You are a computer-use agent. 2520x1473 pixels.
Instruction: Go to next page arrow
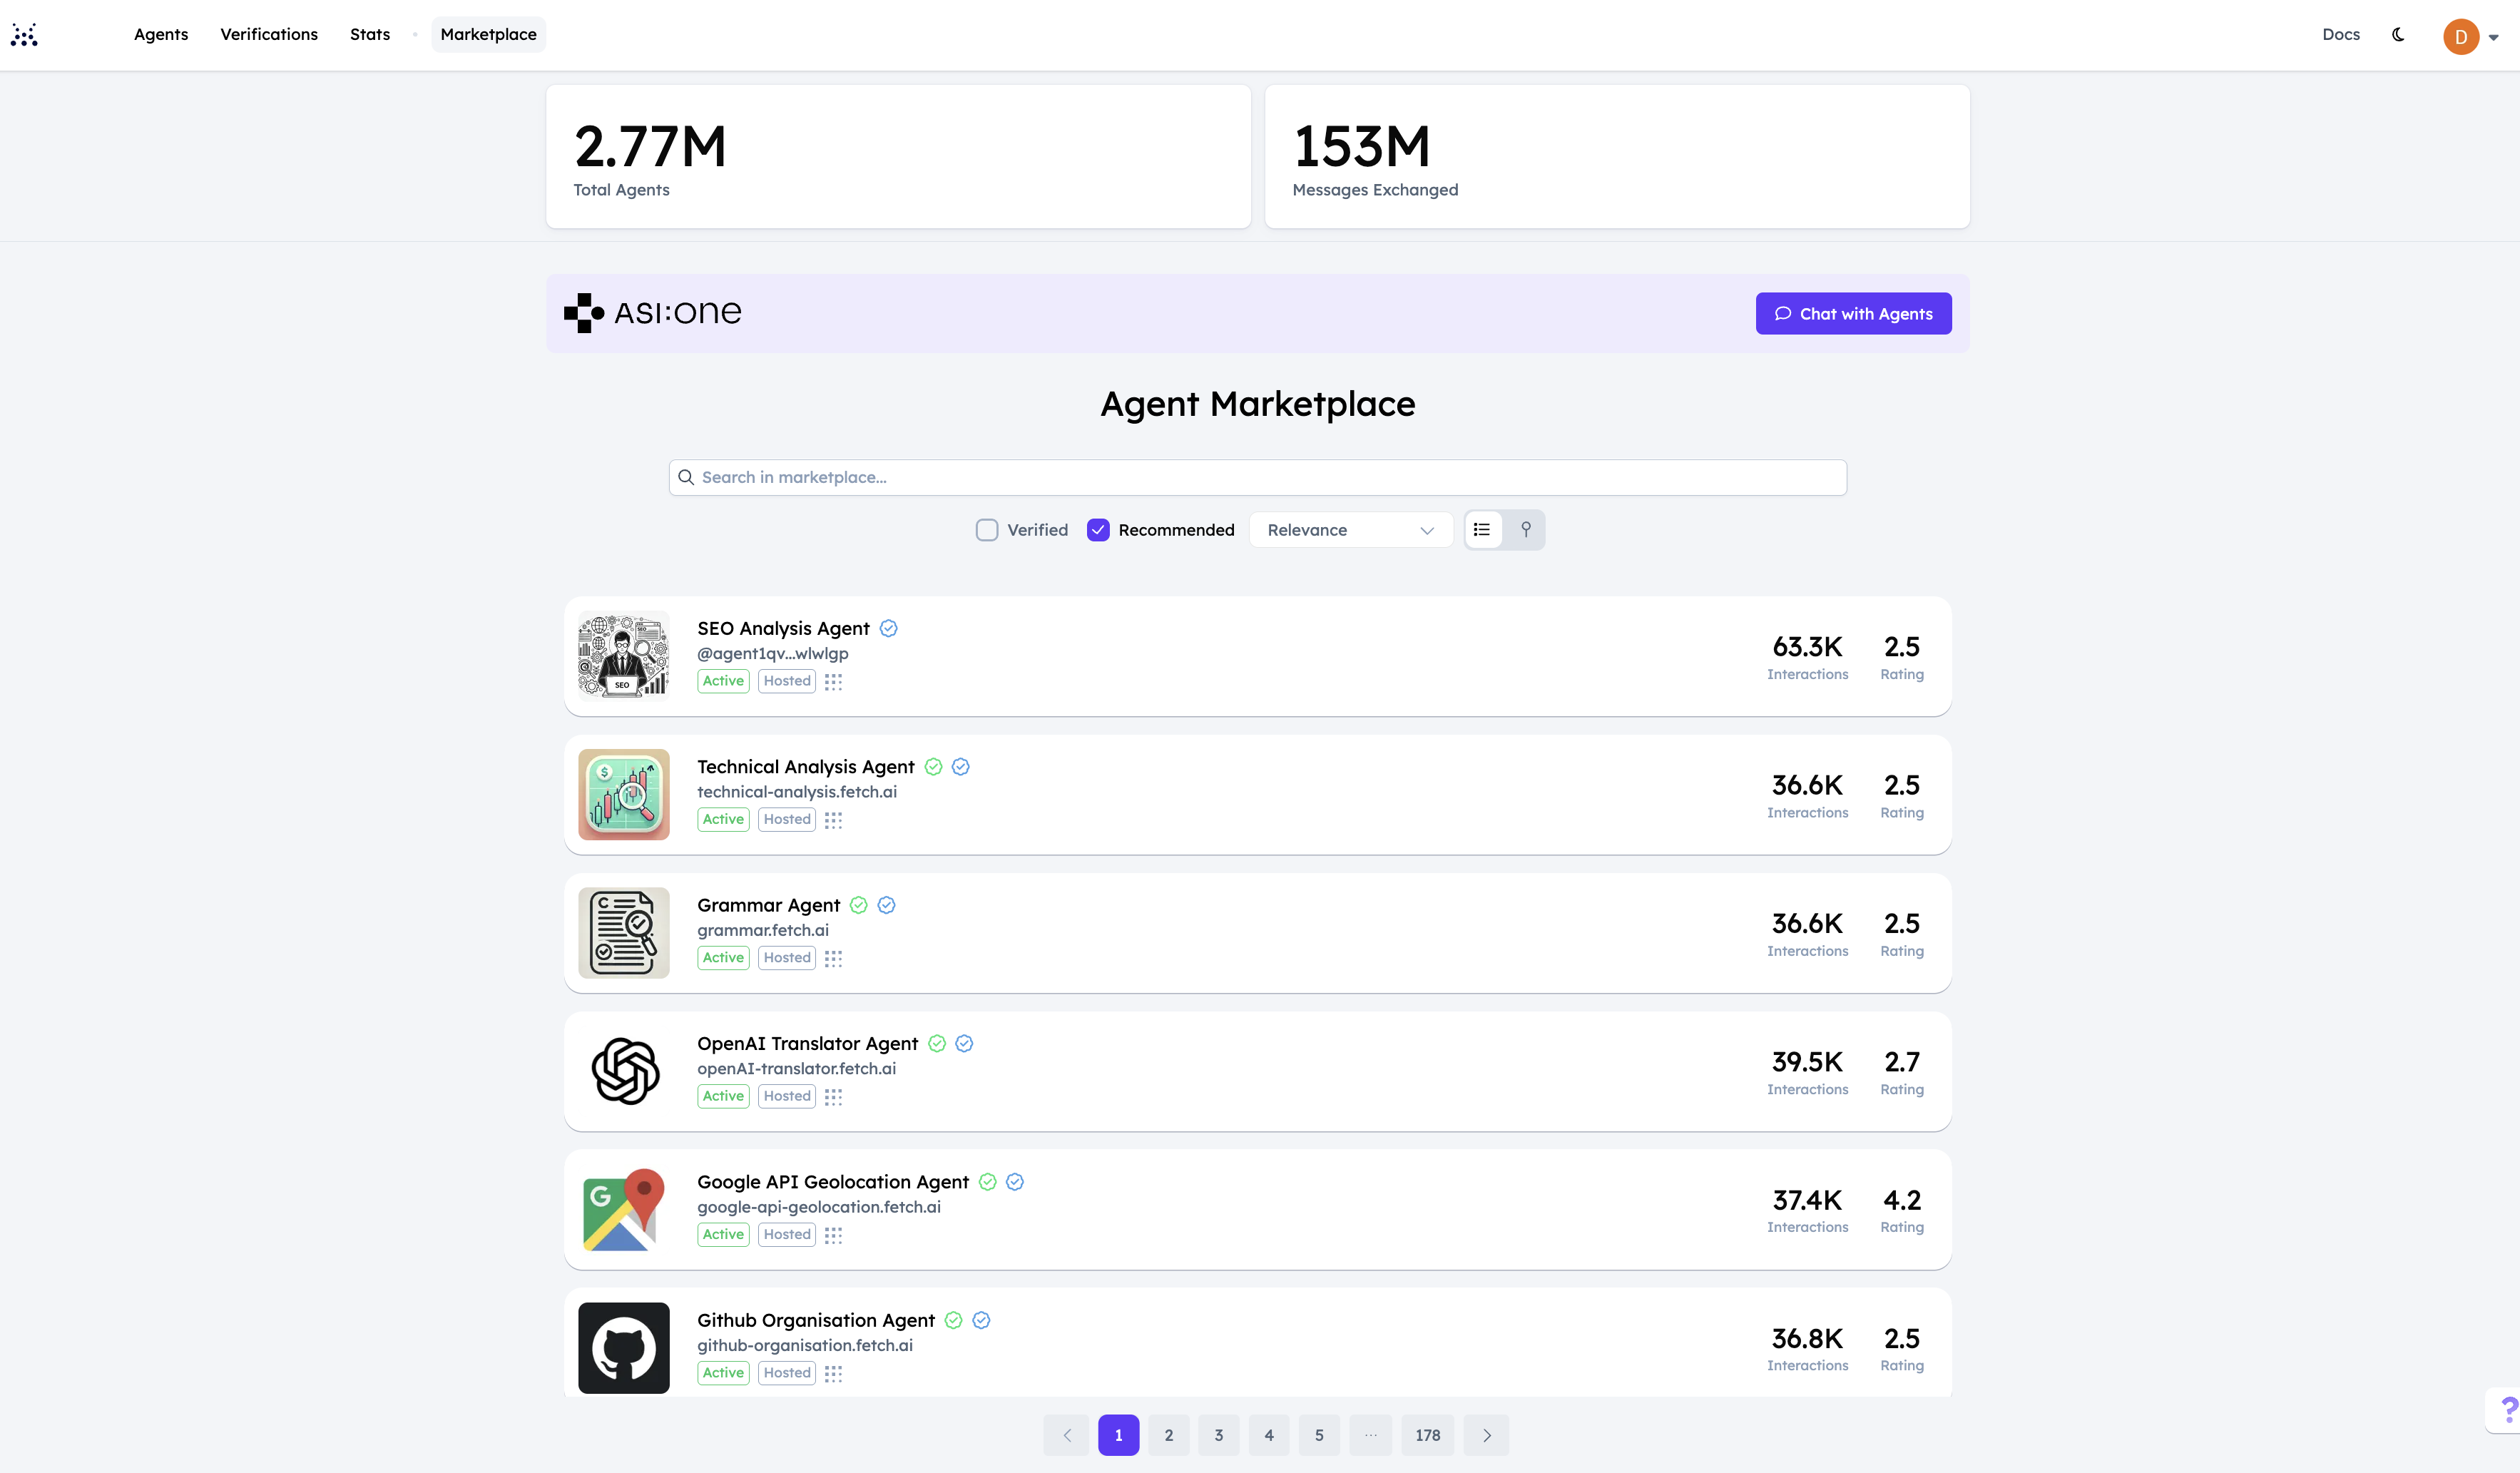coord(1486,1435)
